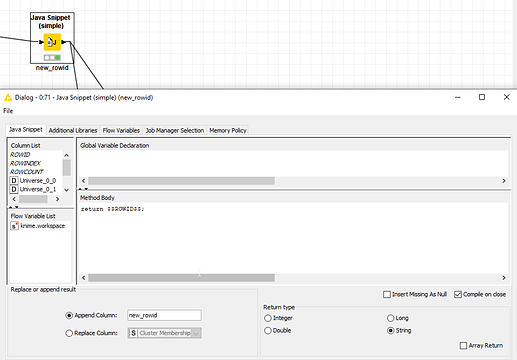Click the Append Column name field
Image resolution: width=517 pixels, height=360 pixels.
point(164,315)
